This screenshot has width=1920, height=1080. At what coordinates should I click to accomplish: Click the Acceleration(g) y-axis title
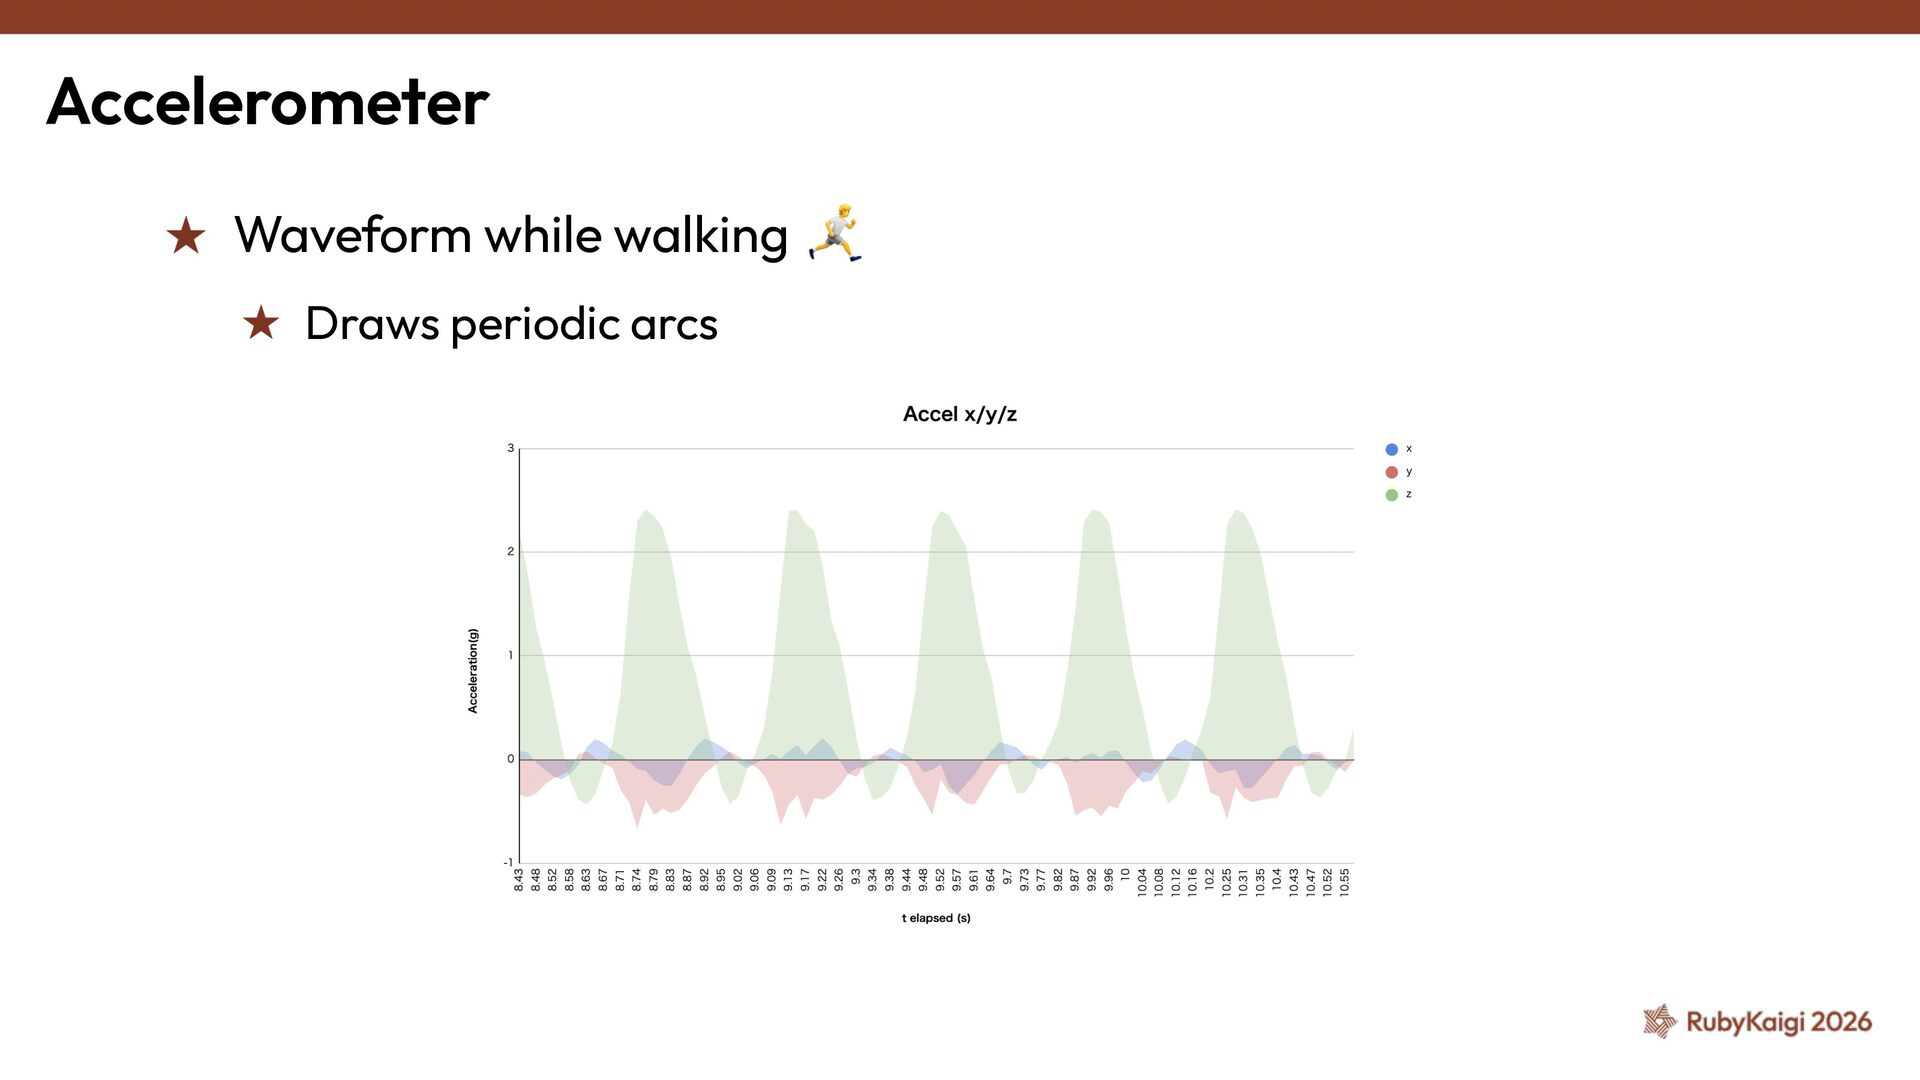point(473,670)
